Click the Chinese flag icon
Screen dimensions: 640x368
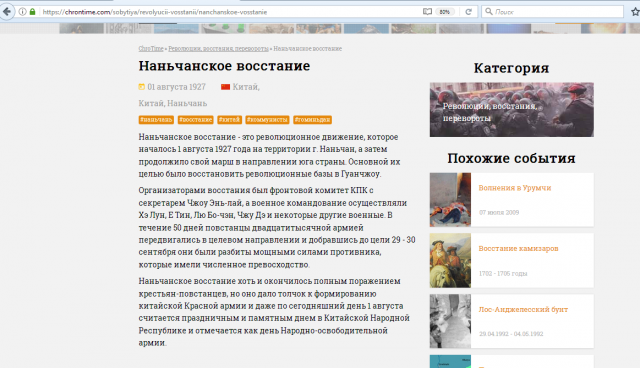[225, 86]
